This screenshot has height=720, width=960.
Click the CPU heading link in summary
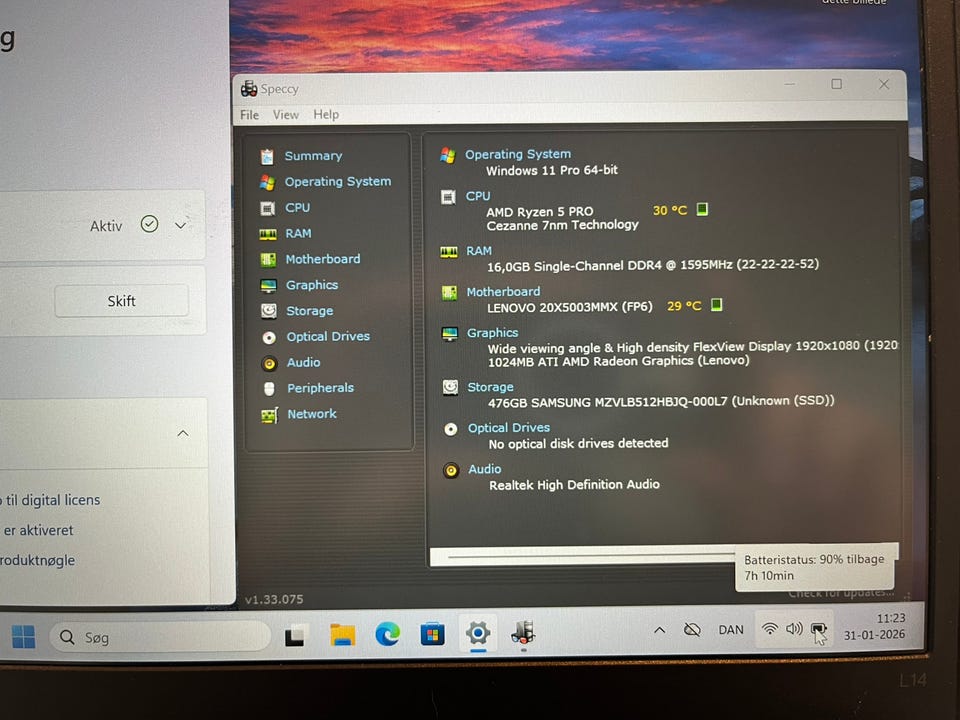478,196
